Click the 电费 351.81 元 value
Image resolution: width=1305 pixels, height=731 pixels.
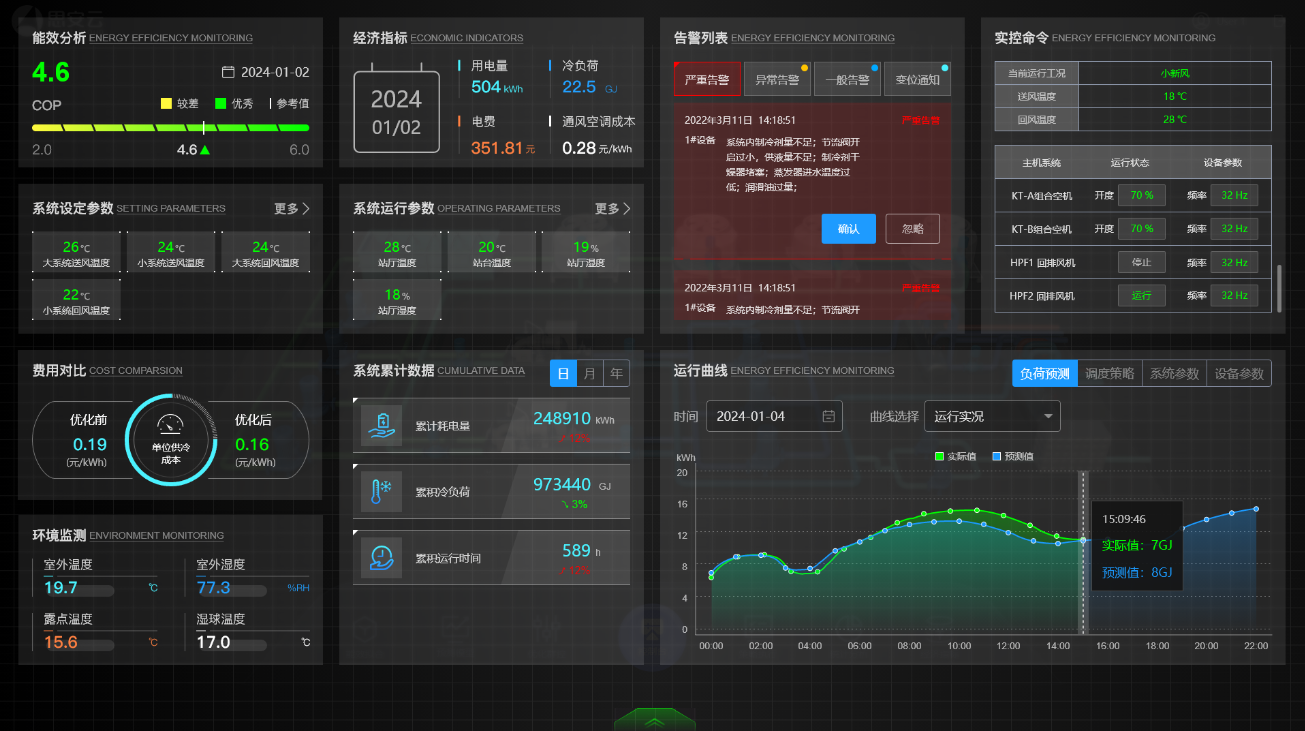[x=503, y=148]
